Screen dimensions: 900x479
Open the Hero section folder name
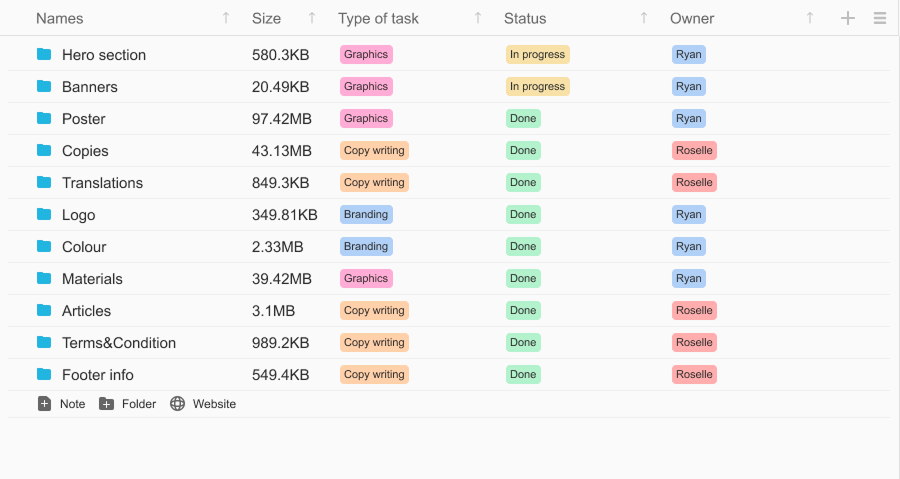tap(104, 54)
